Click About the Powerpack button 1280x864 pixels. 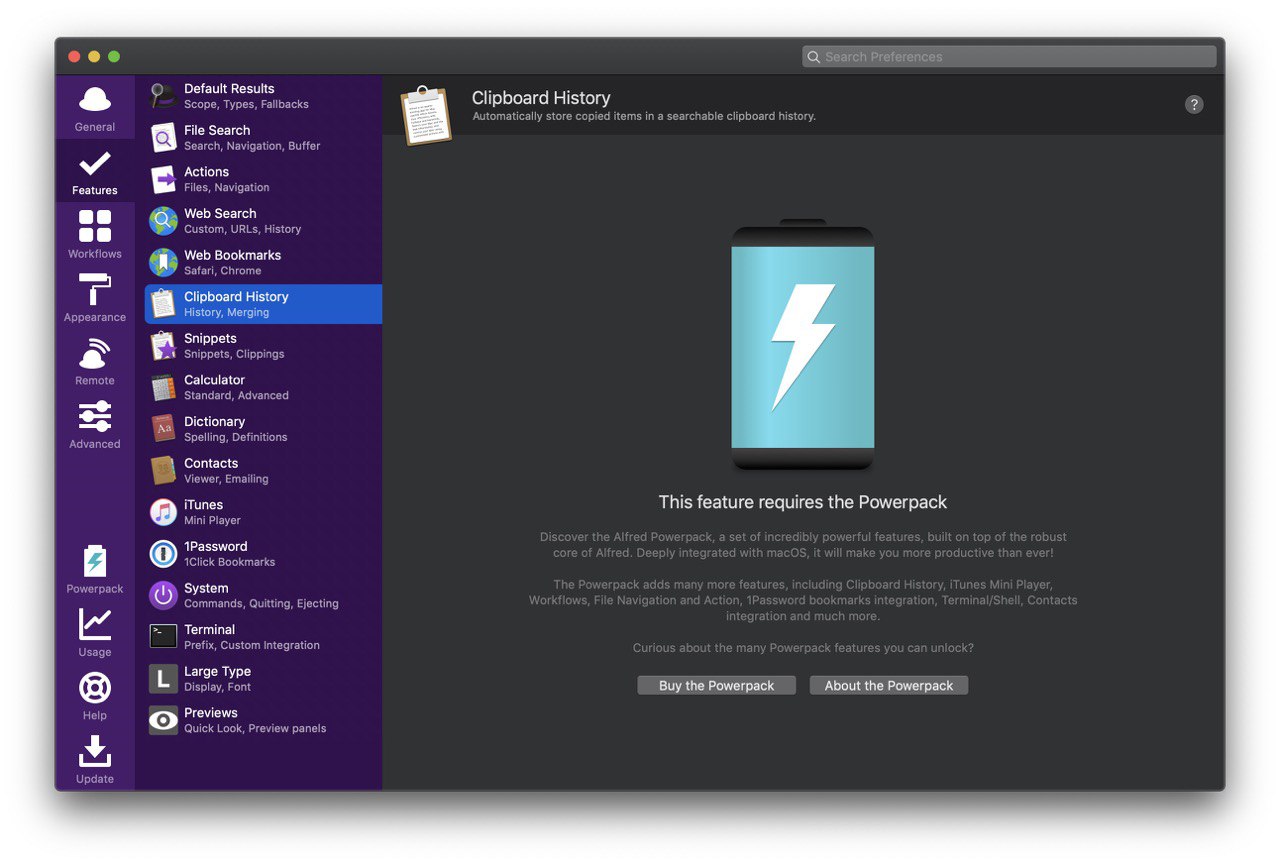pyautogui.click(x=889, y=686)
